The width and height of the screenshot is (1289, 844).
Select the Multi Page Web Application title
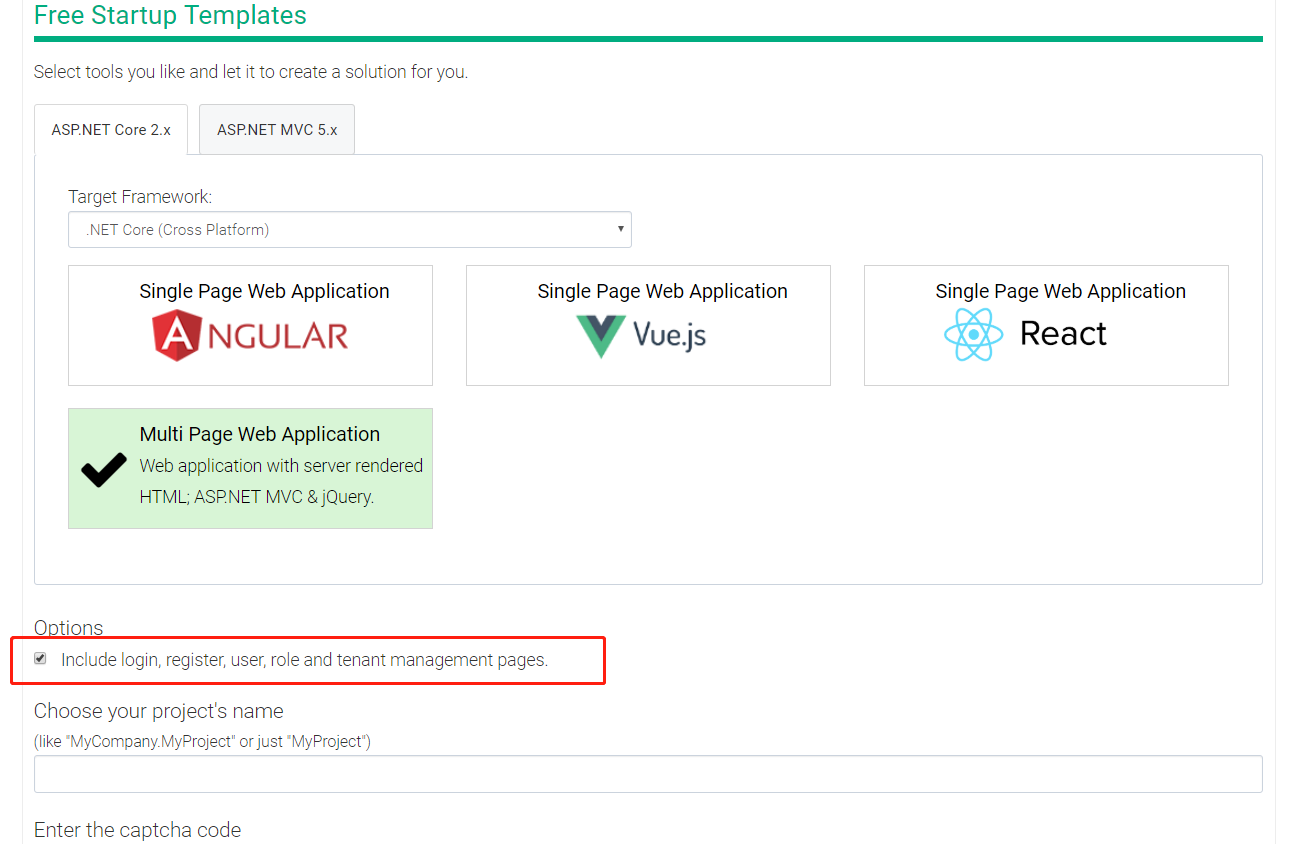tap(260, 434)
